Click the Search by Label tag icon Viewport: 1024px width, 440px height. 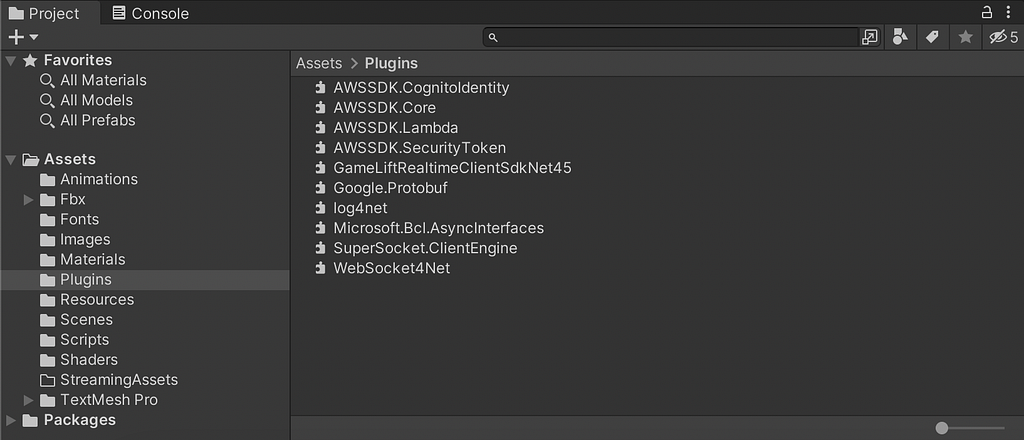(x=932, y=37)
